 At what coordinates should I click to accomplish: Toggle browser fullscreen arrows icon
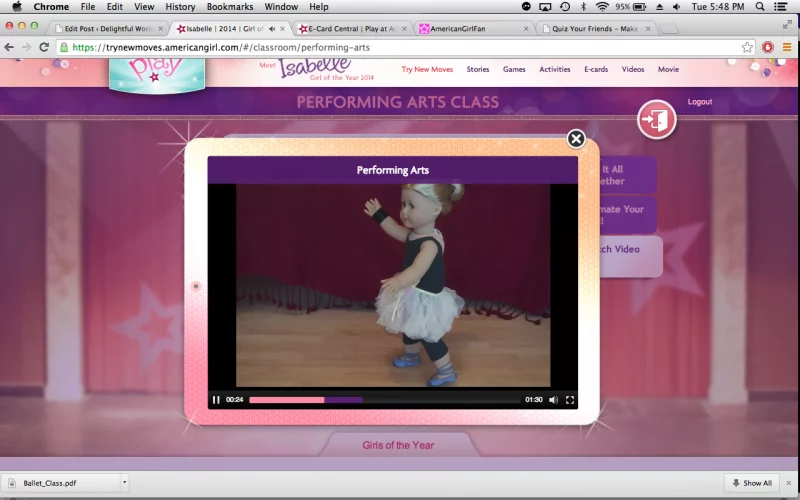point(787,24)
